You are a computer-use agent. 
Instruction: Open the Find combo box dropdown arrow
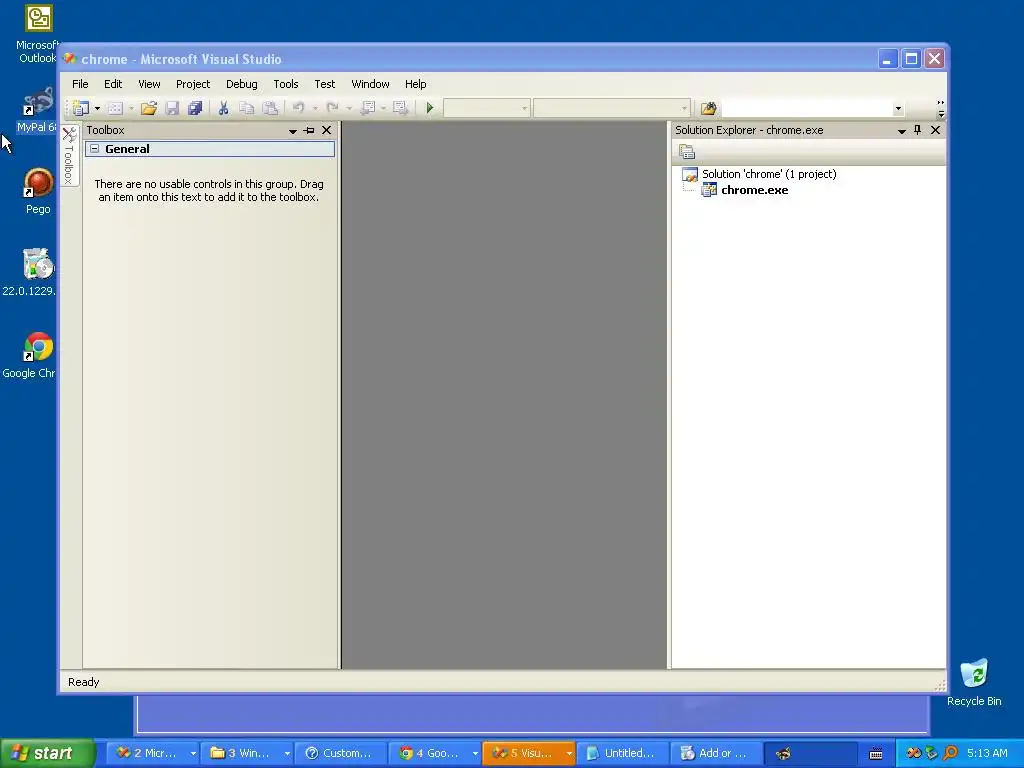click(898, 108)
